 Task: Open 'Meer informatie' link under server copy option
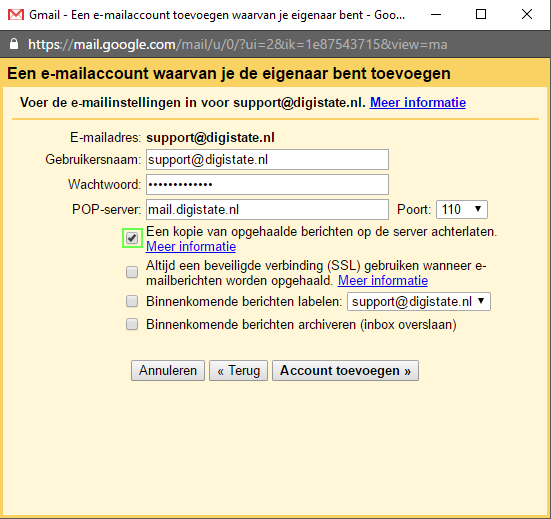pos(191,246)
